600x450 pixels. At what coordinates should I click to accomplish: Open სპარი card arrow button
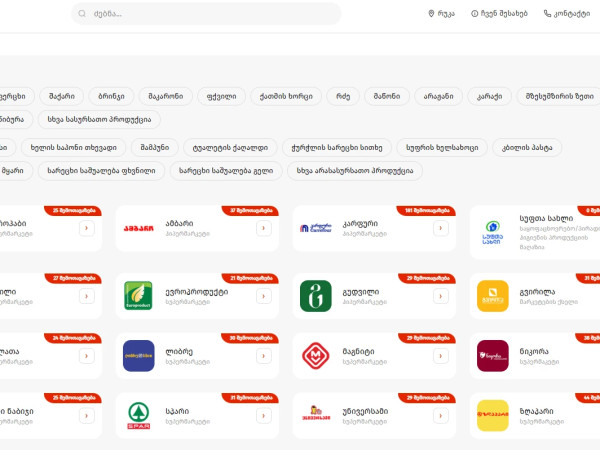tap(264, 416)
